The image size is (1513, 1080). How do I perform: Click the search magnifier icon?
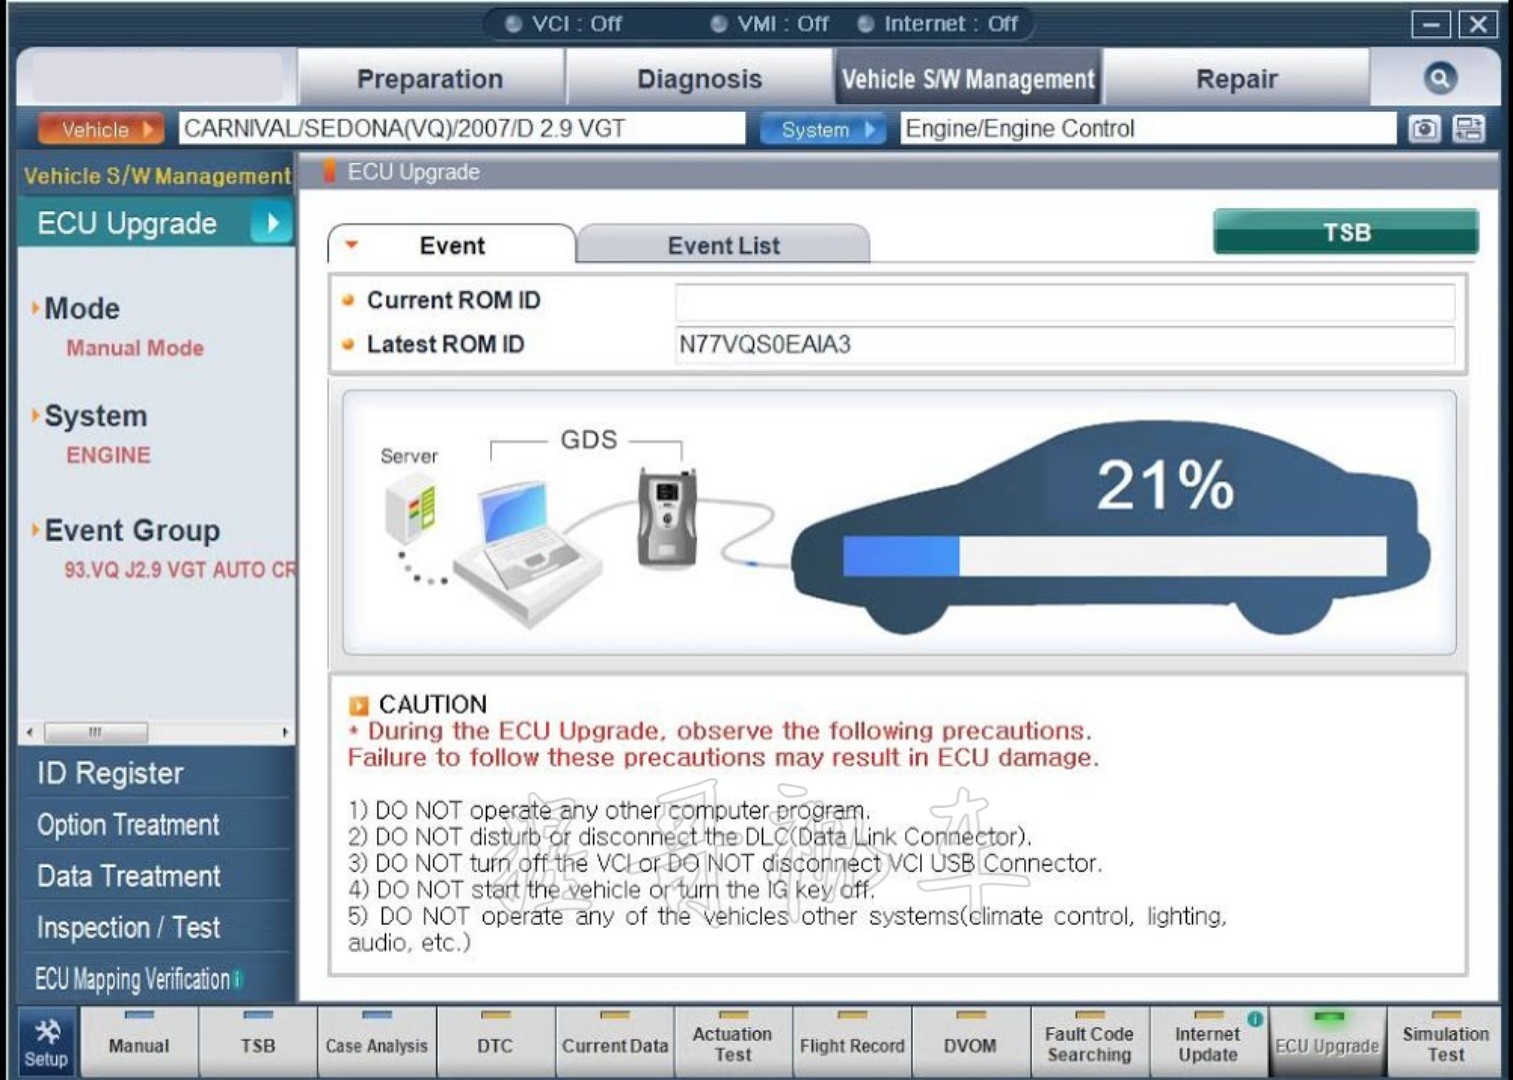point(1439,78)
